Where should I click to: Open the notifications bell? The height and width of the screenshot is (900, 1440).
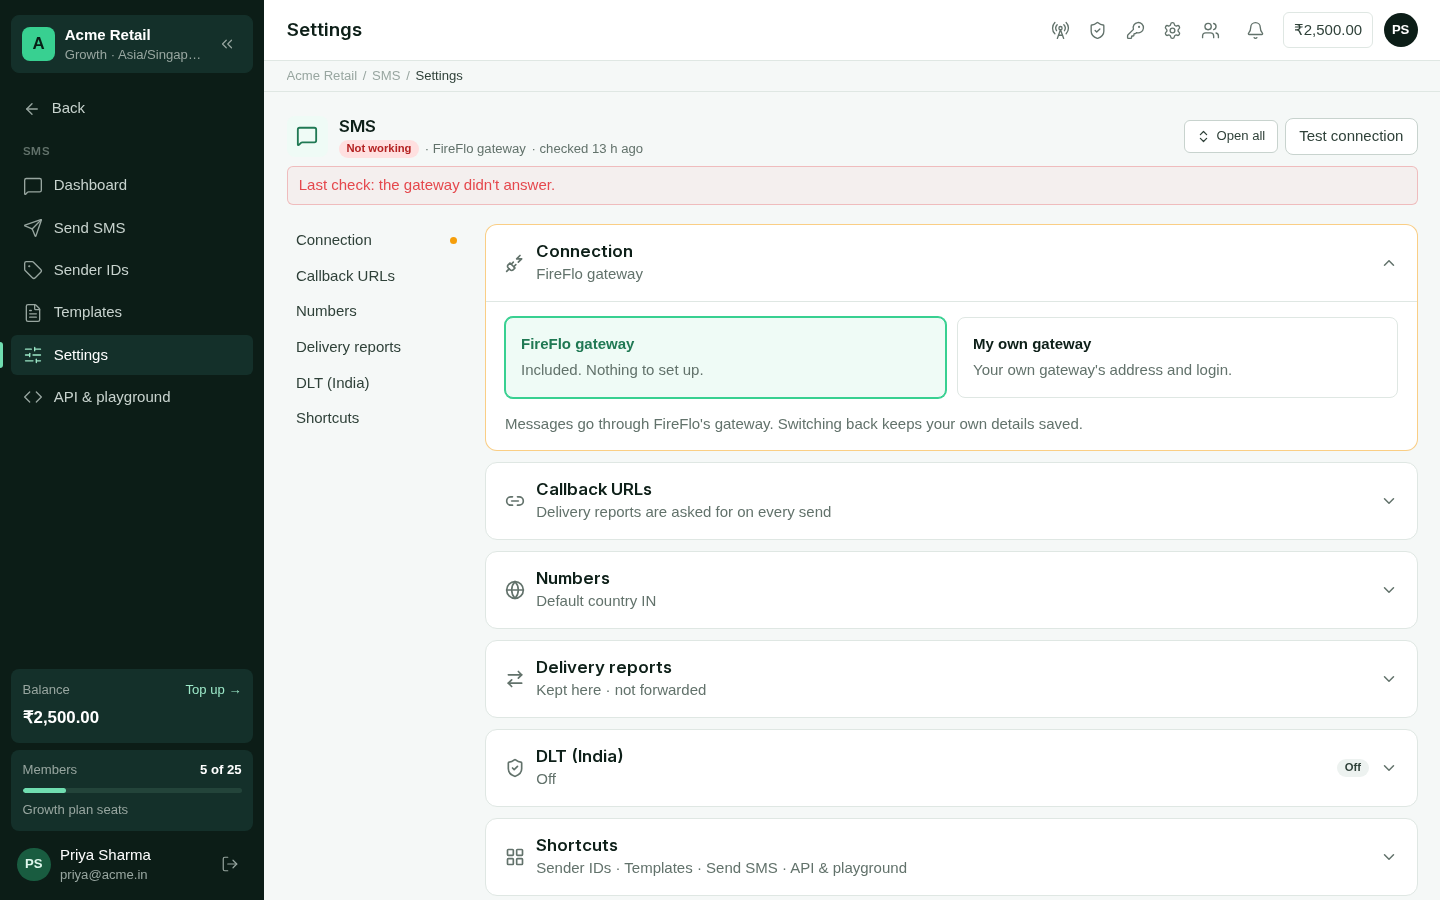click(x=1255, y=30)
